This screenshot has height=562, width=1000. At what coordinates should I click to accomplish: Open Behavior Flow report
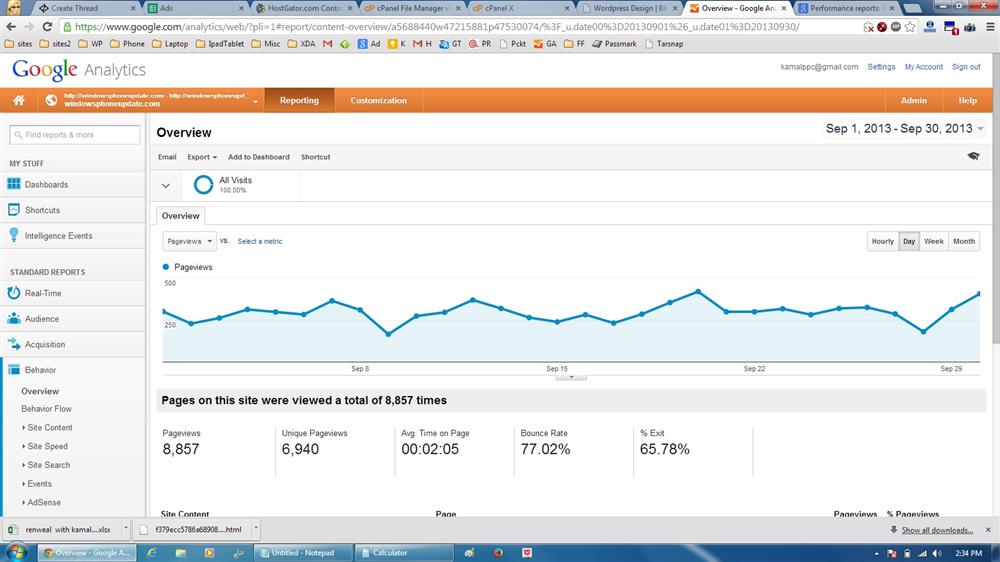(47, 409)
